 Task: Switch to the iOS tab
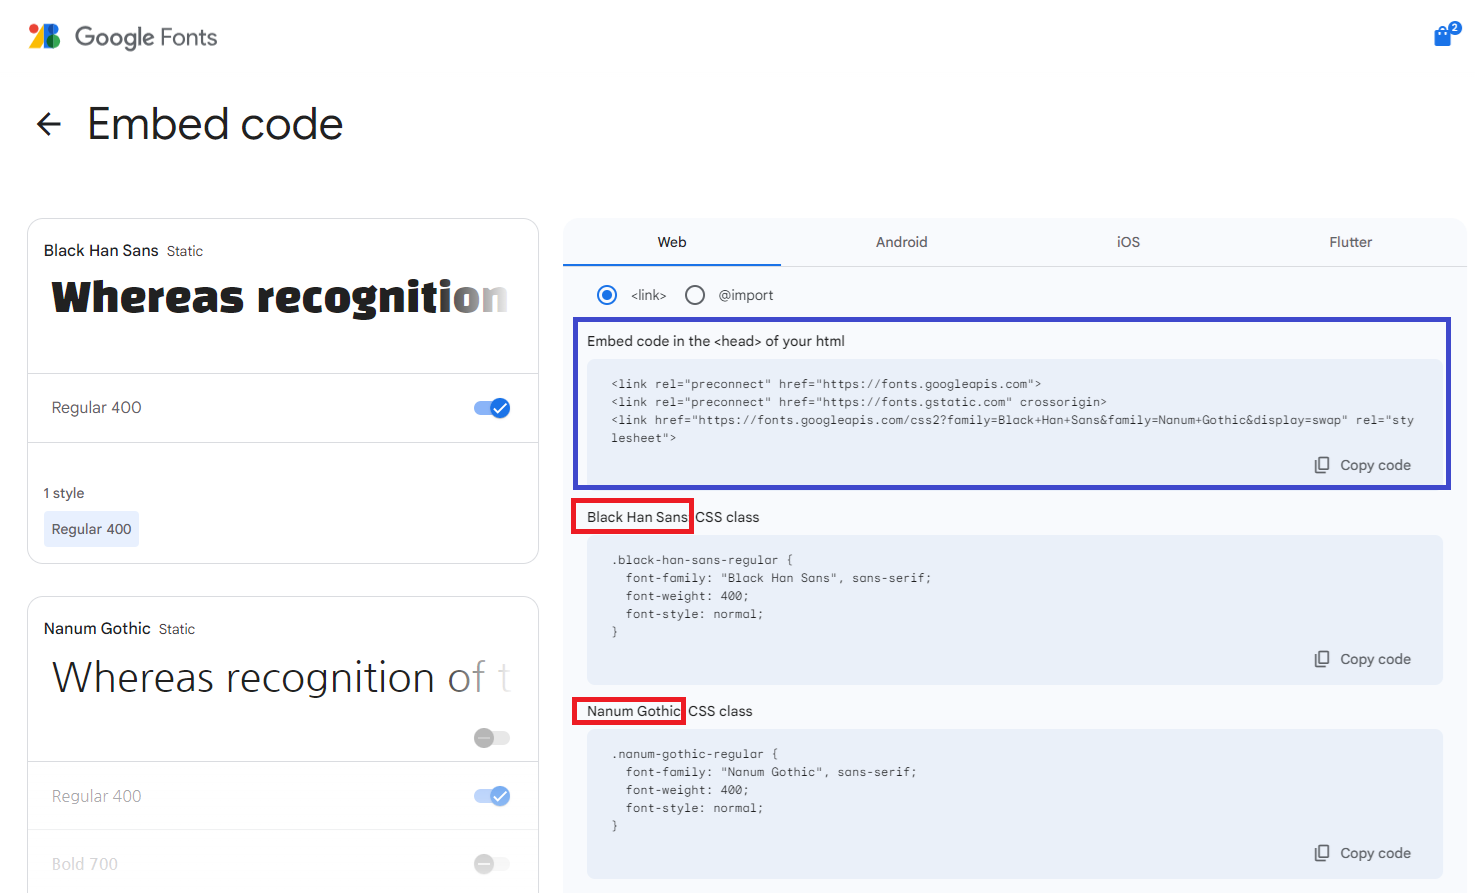coord(1128,242)
